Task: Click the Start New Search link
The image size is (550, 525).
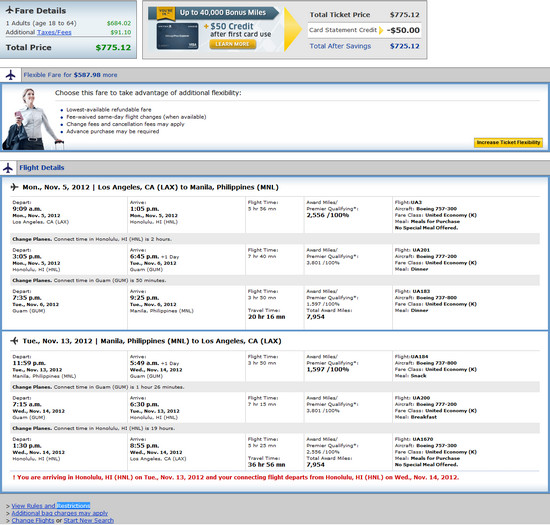Action: (x=89, y=520)
